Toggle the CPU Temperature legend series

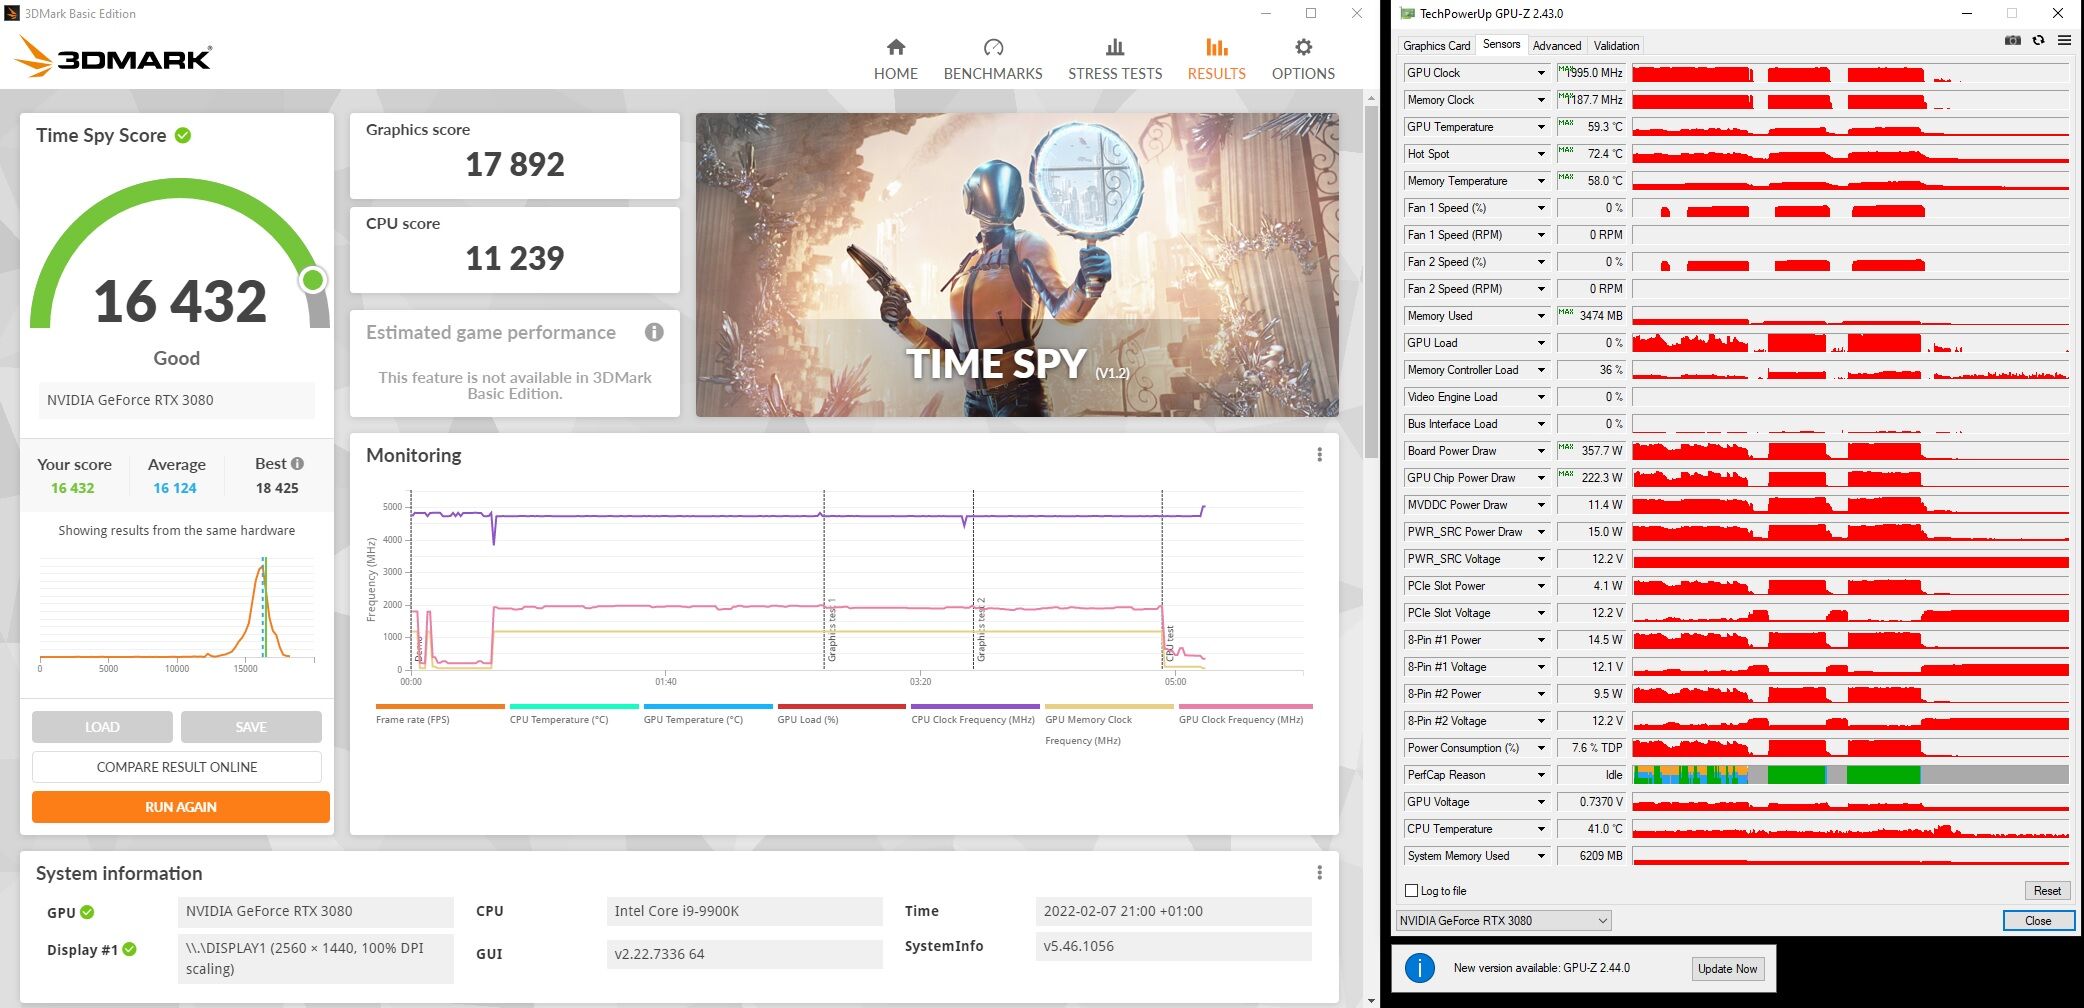(x=573, y=713)
